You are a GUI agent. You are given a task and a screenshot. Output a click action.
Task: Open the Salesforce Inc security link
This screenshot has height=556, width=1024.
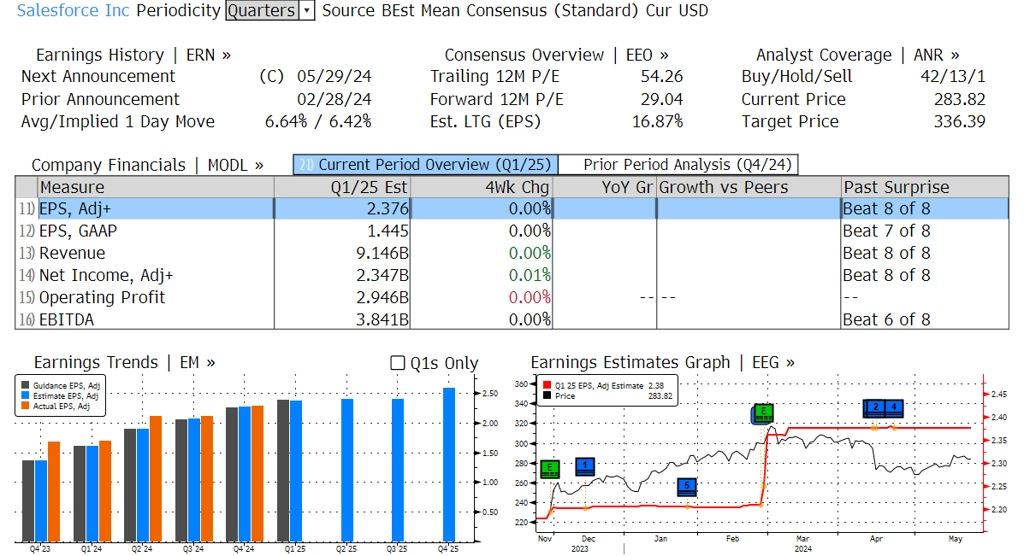[73, 10]
